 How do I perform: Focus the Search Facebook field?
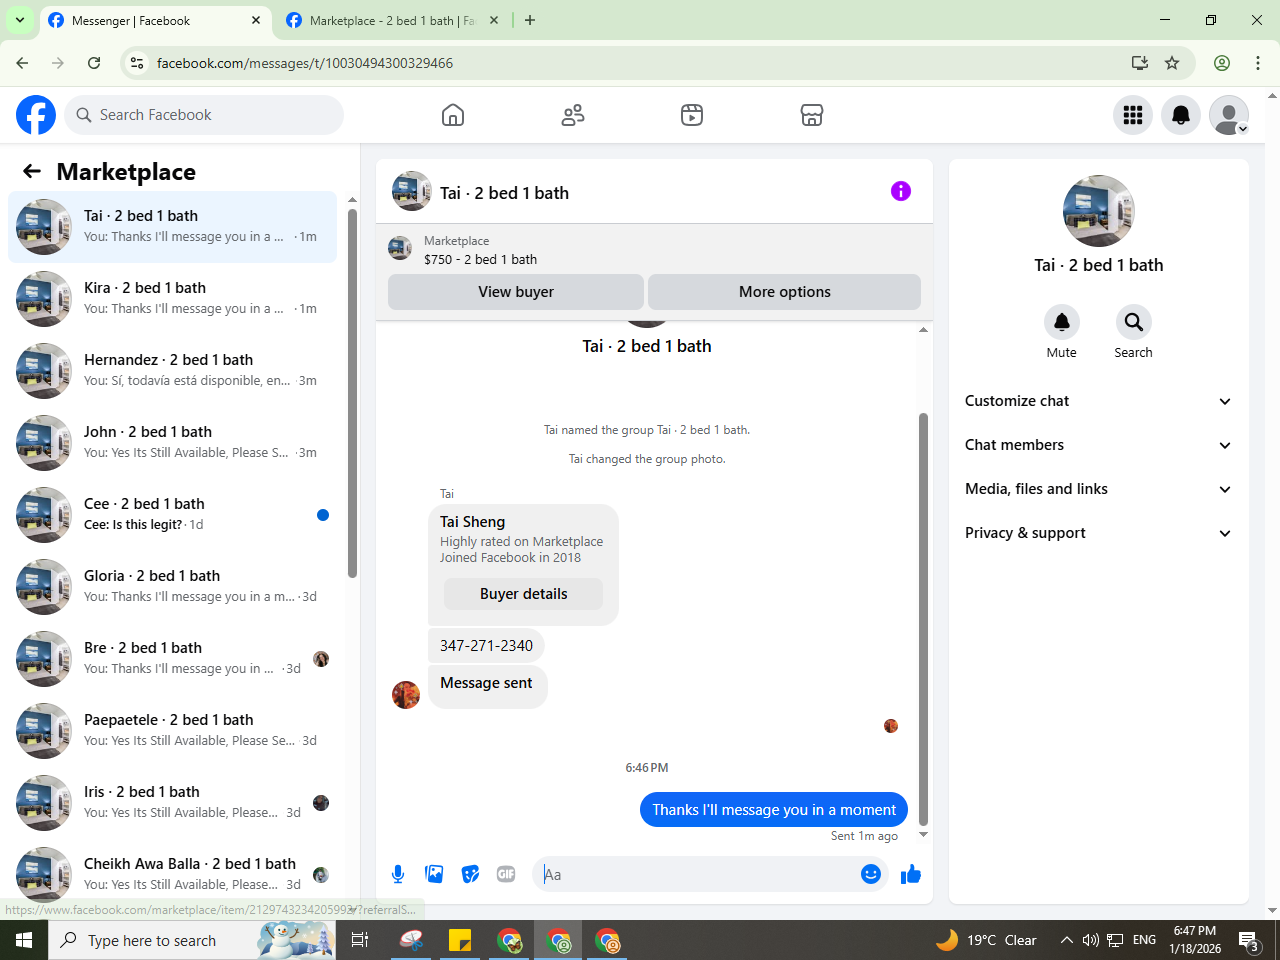click(204, 115)
